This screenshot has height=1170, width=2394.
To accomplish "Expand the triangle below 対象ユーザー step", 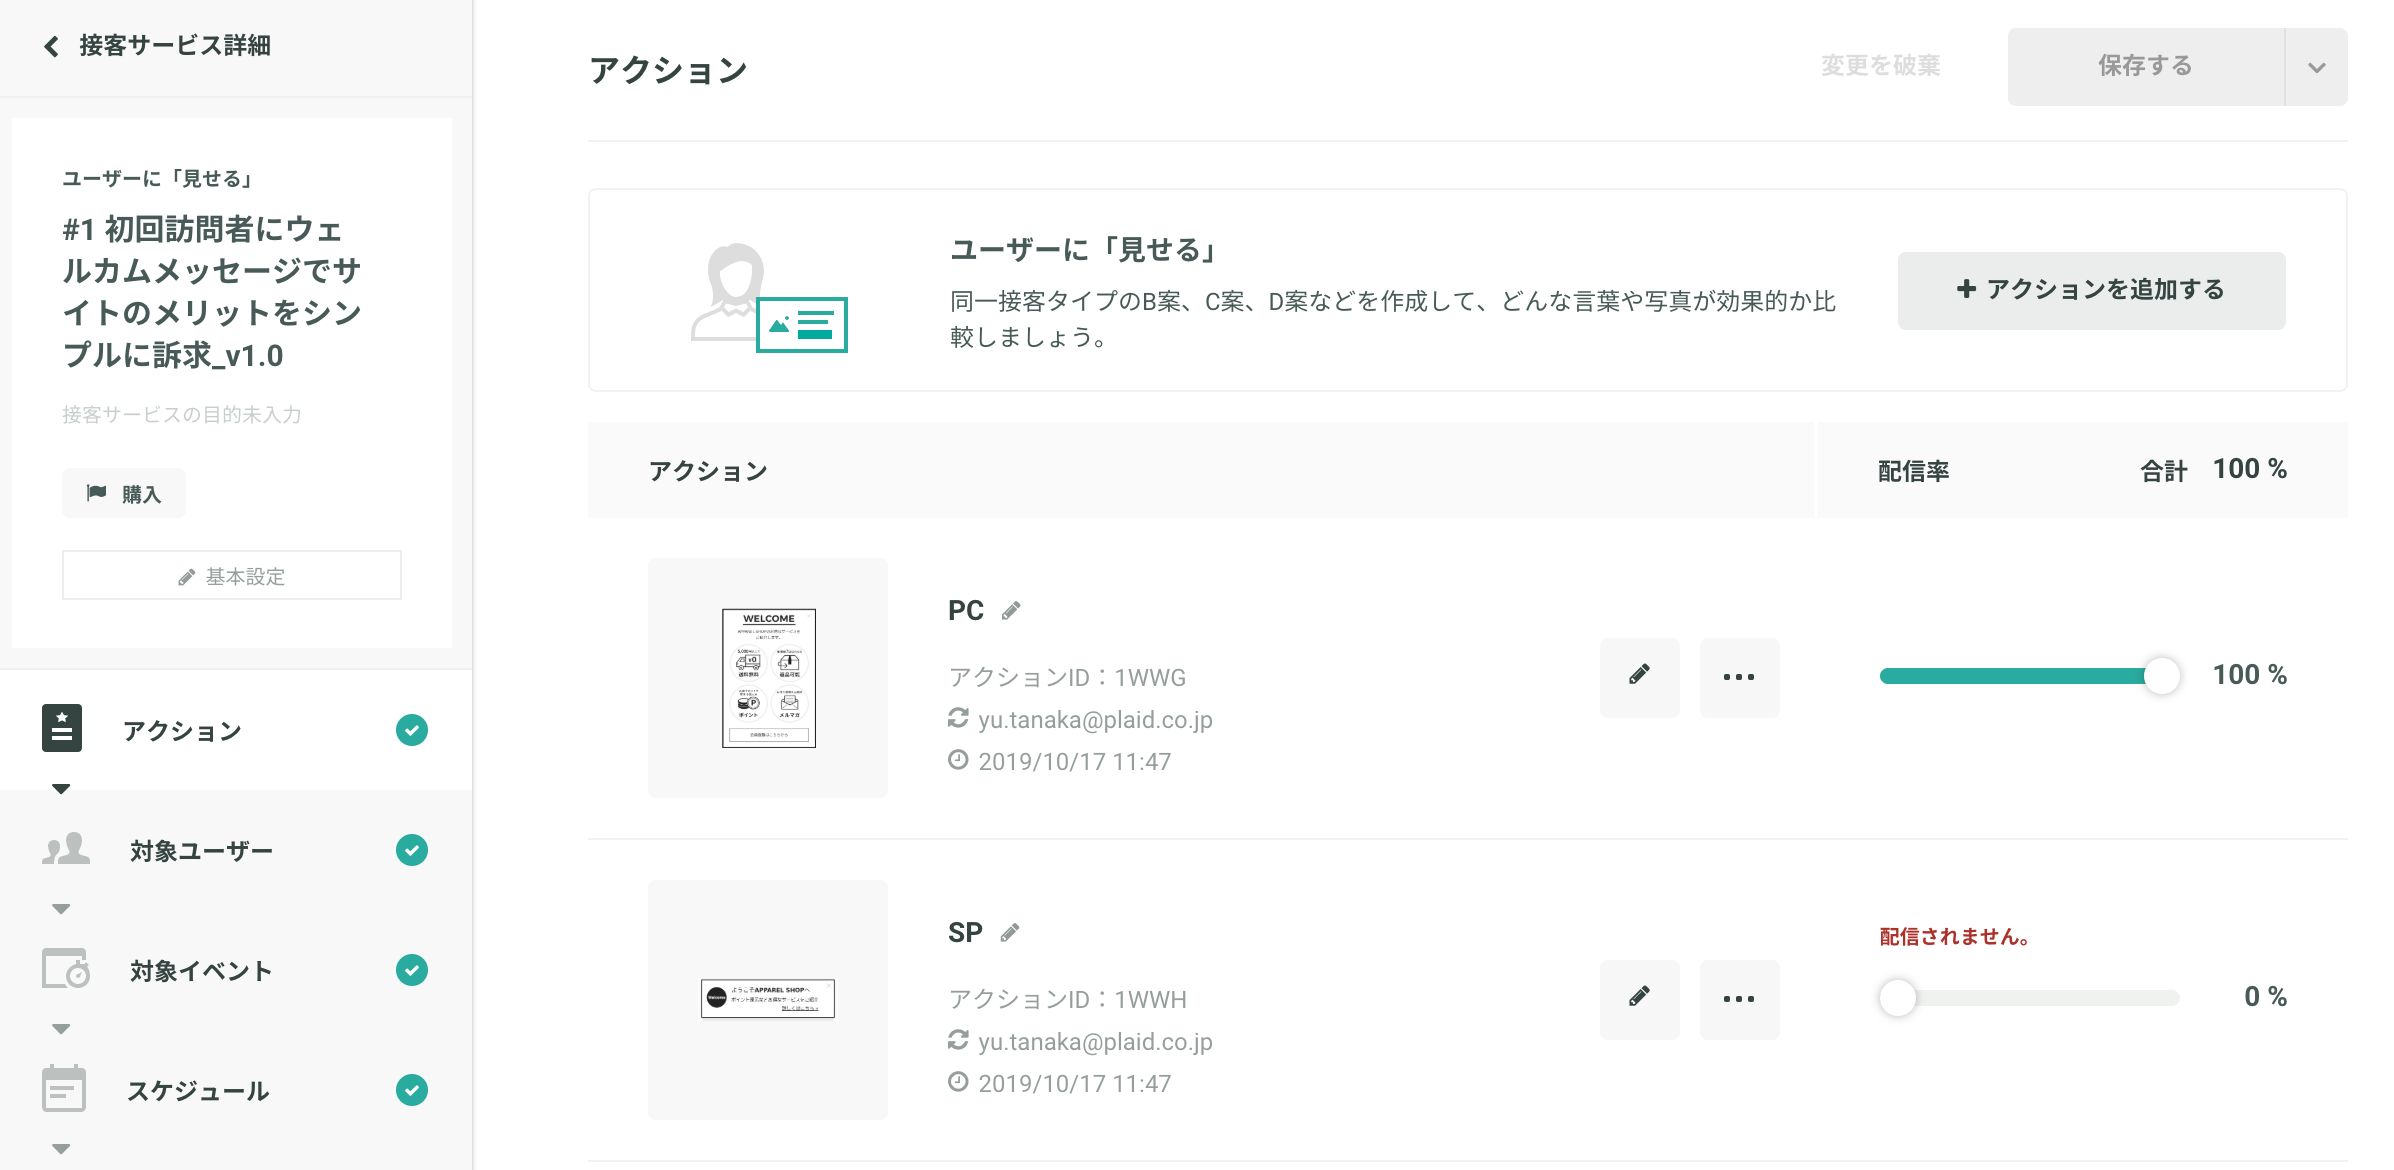I will click(61, 909).
